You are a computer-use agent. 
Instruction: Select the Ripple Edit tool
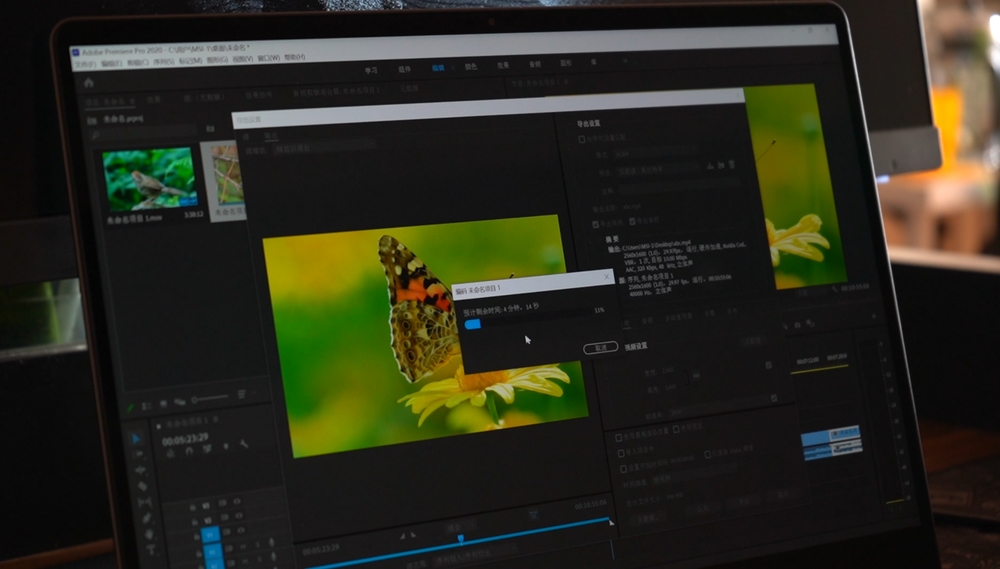click(141, 470)
